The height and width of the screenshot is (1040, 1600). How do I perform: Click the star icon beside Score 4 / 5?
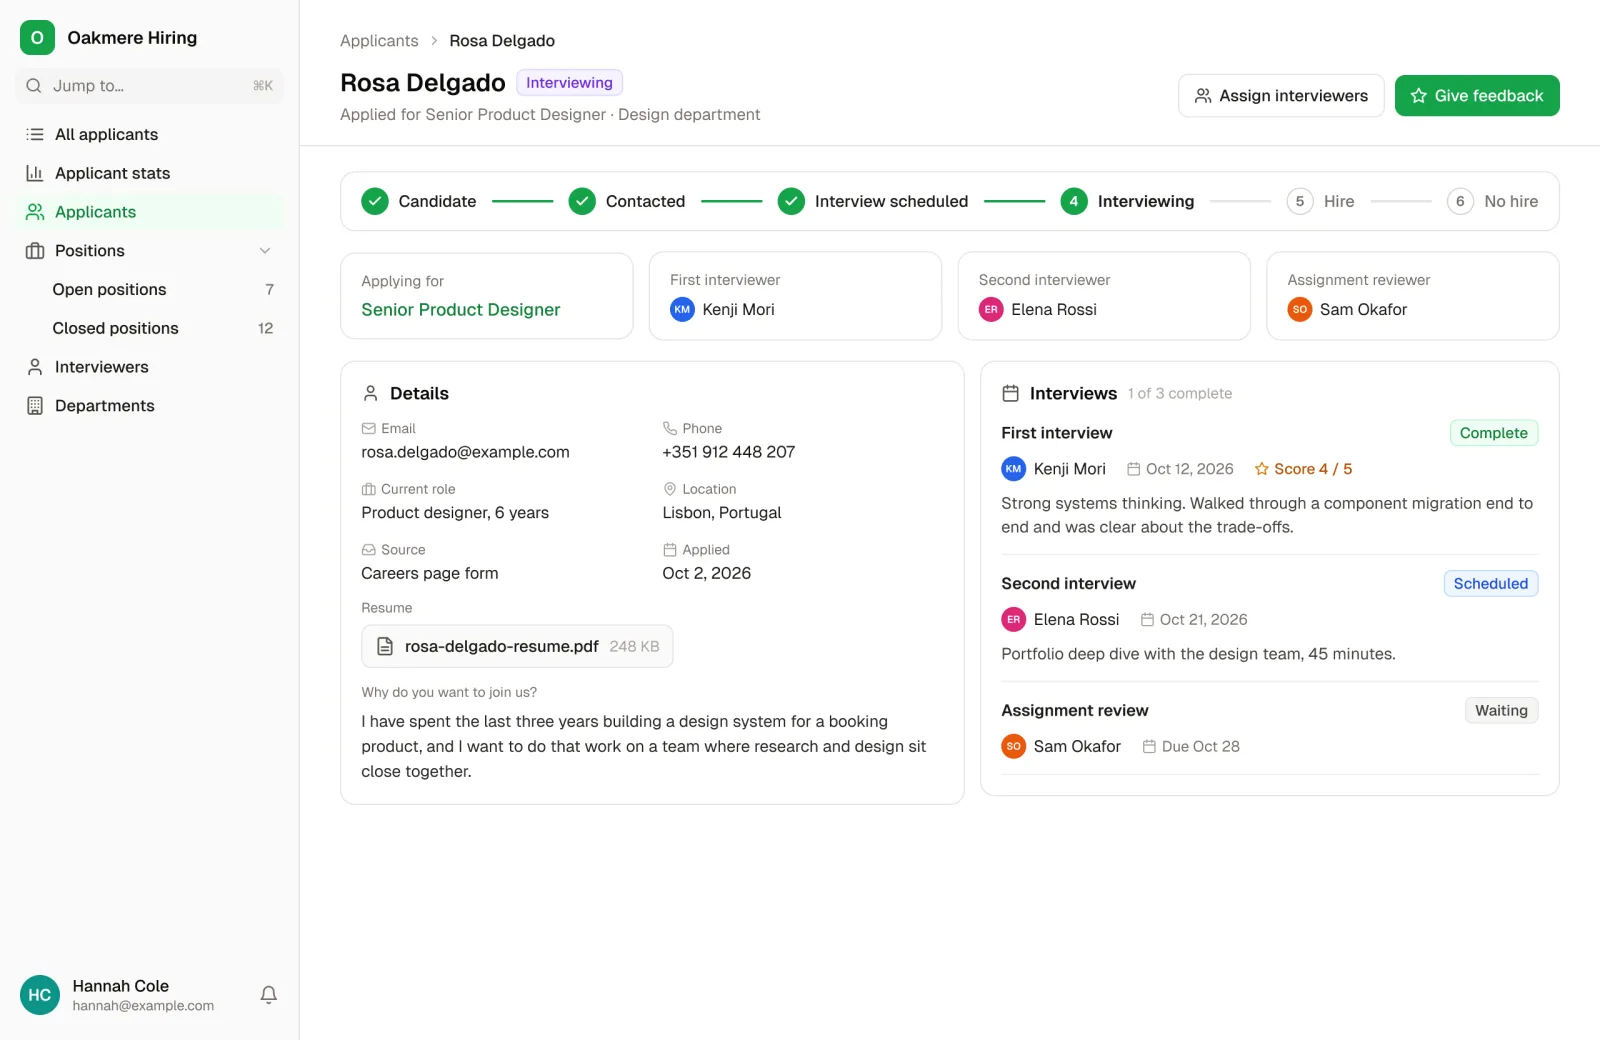(x=1262, y=469)
